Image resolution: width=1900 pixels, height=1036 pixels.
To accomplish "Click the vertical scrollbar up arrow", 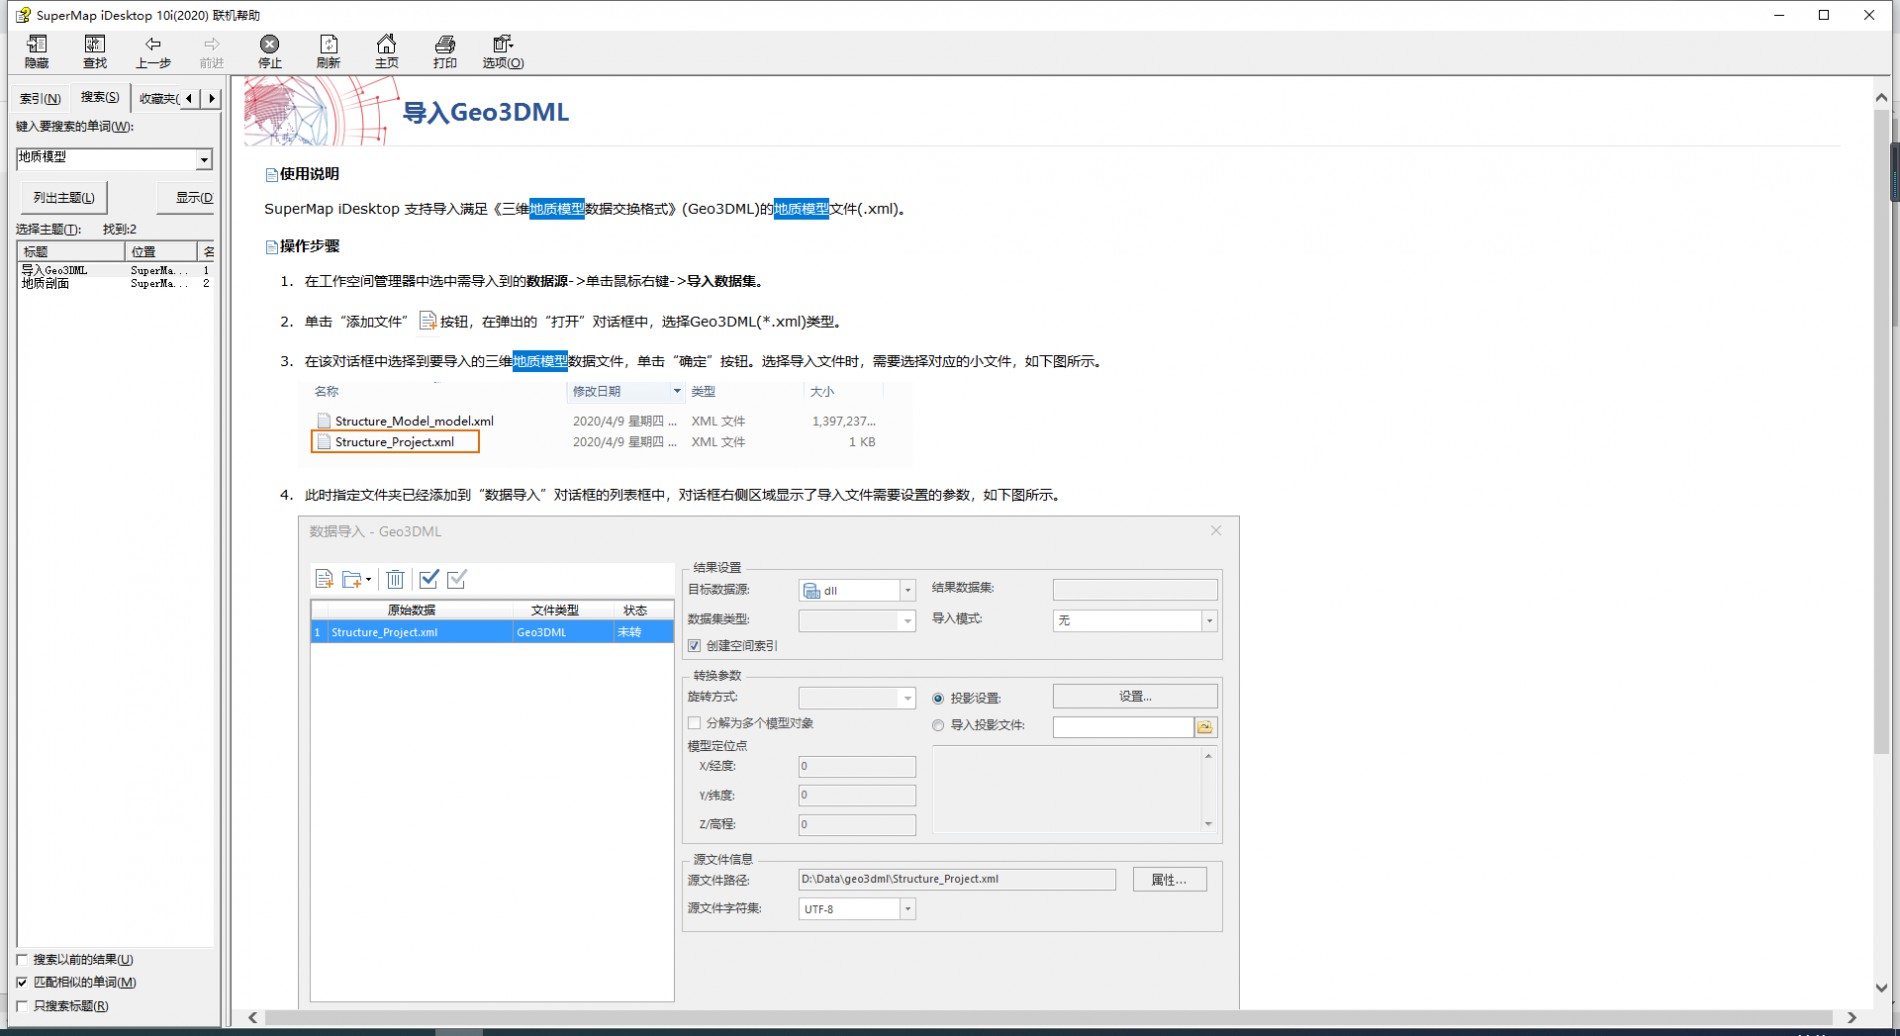I will 1881,98.
